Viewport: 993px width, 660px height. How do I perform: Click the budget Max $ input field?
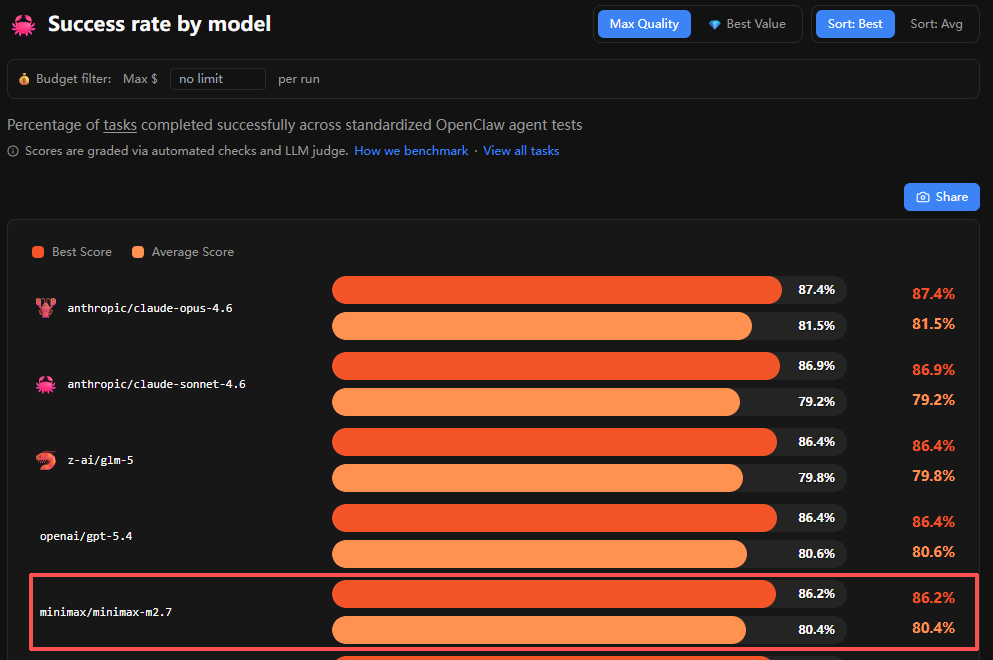[x=218, y=79]
